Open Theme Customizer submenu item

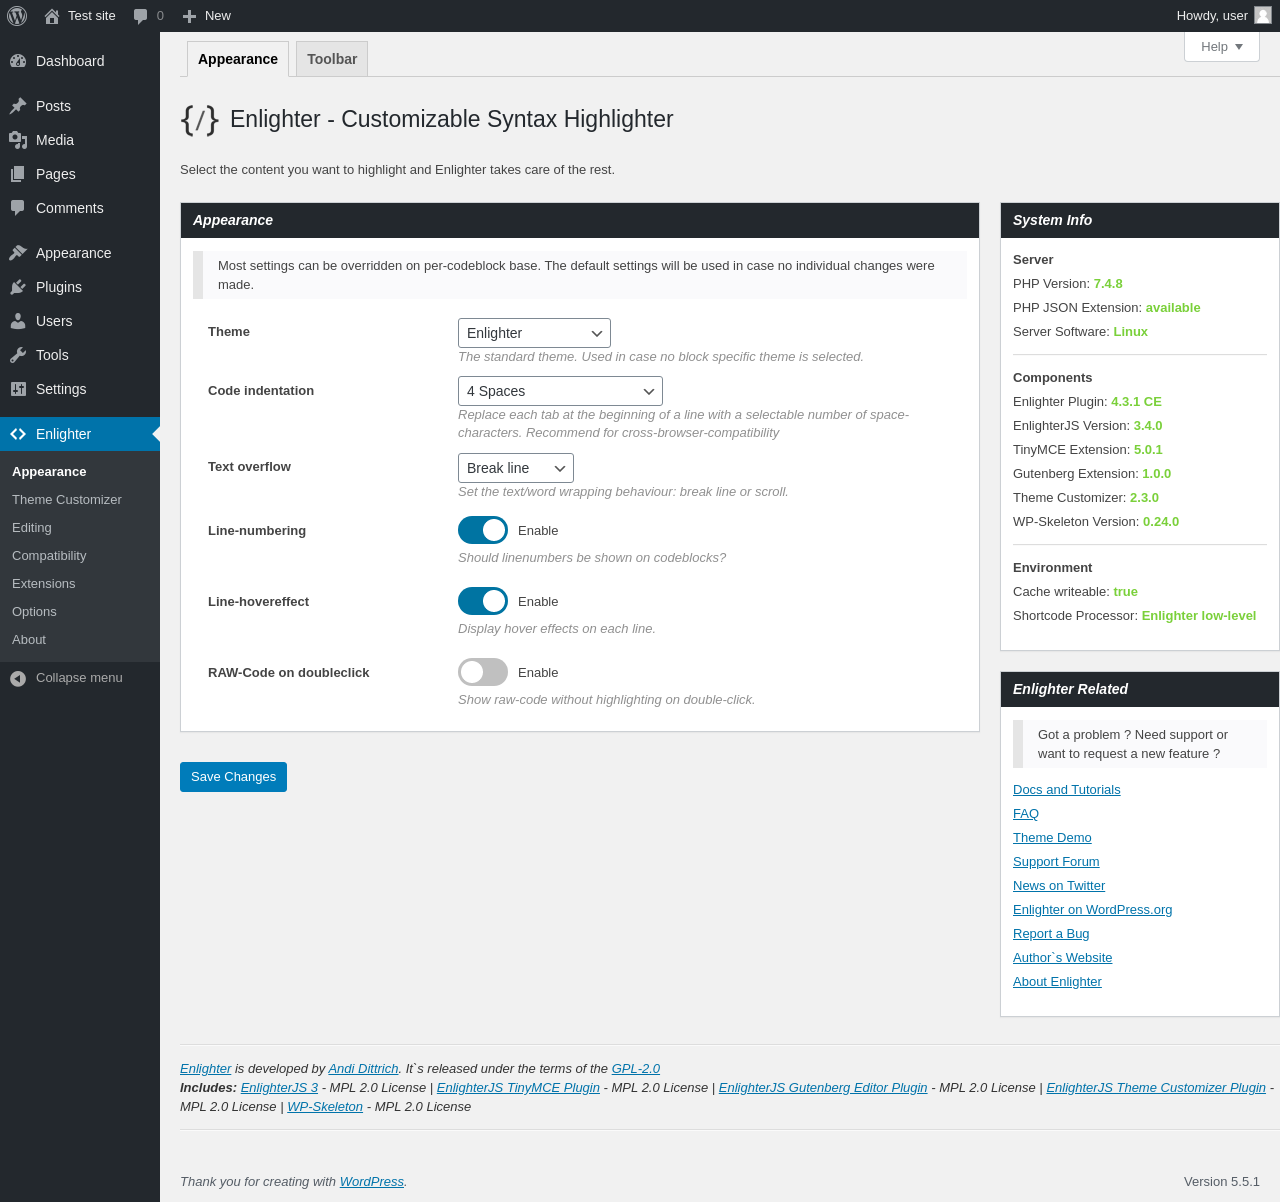(x=67, y=500)
